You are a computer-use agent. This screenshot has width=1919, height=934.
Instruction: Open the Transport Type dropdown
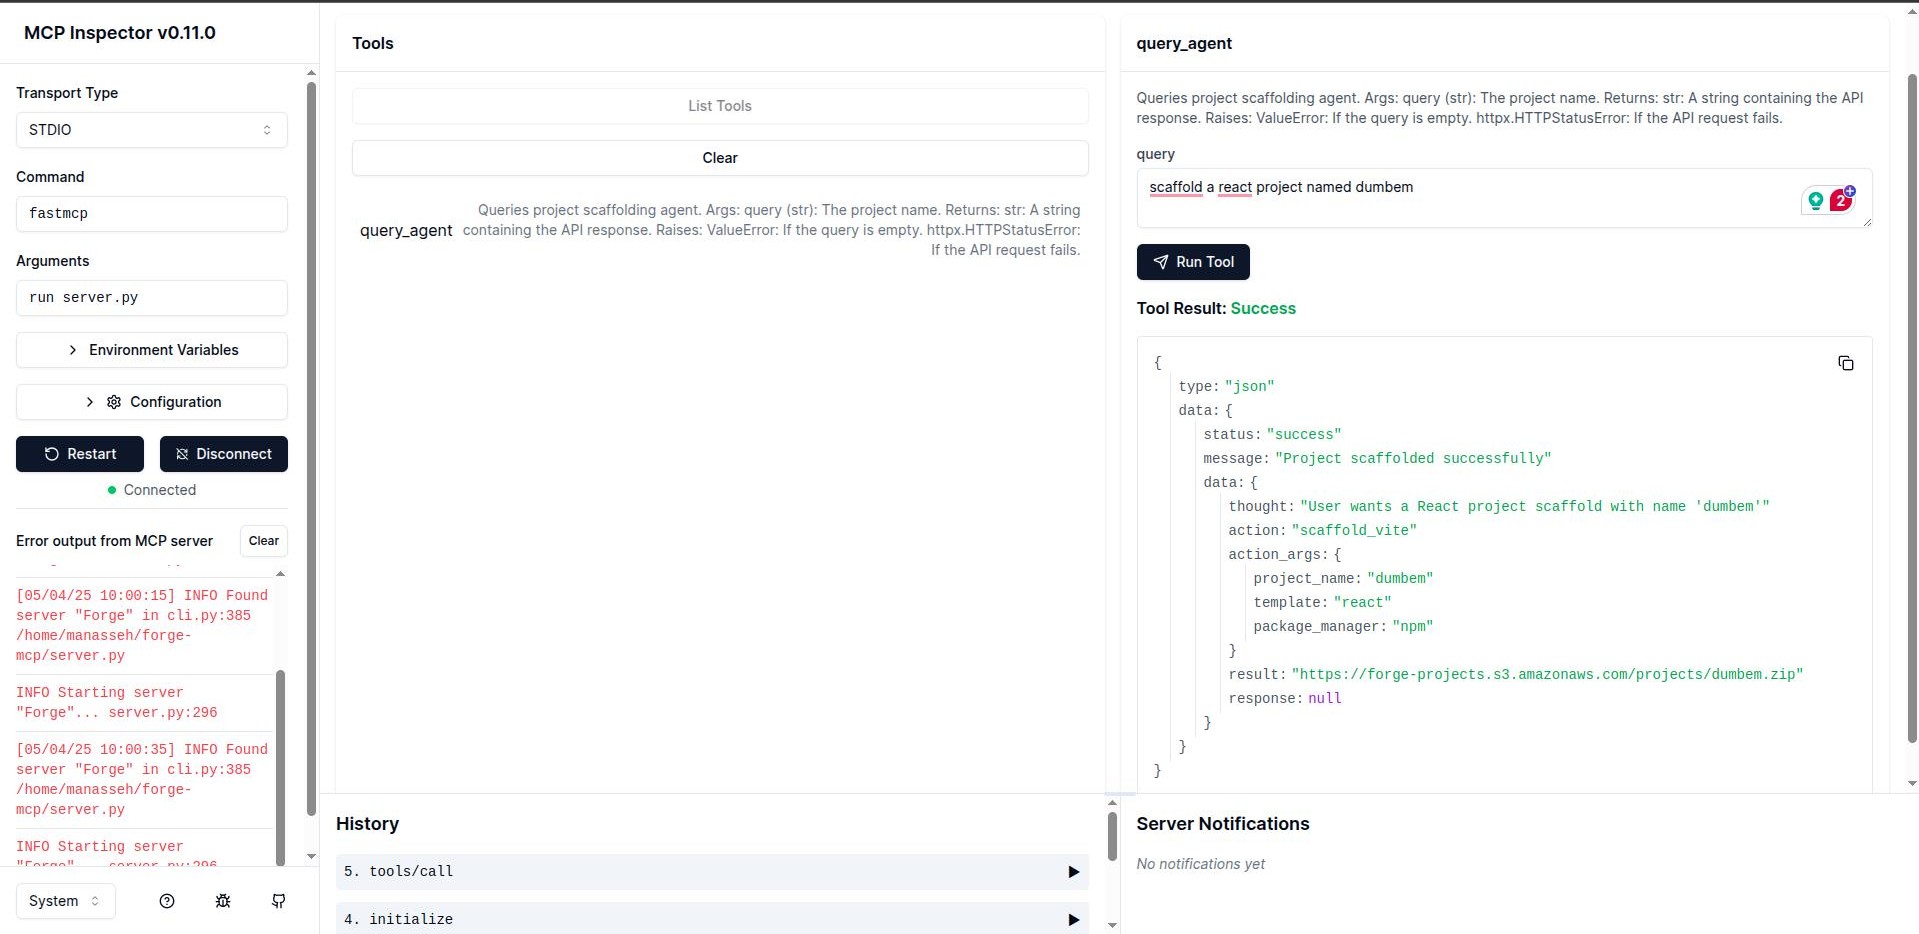click(151, 130)
